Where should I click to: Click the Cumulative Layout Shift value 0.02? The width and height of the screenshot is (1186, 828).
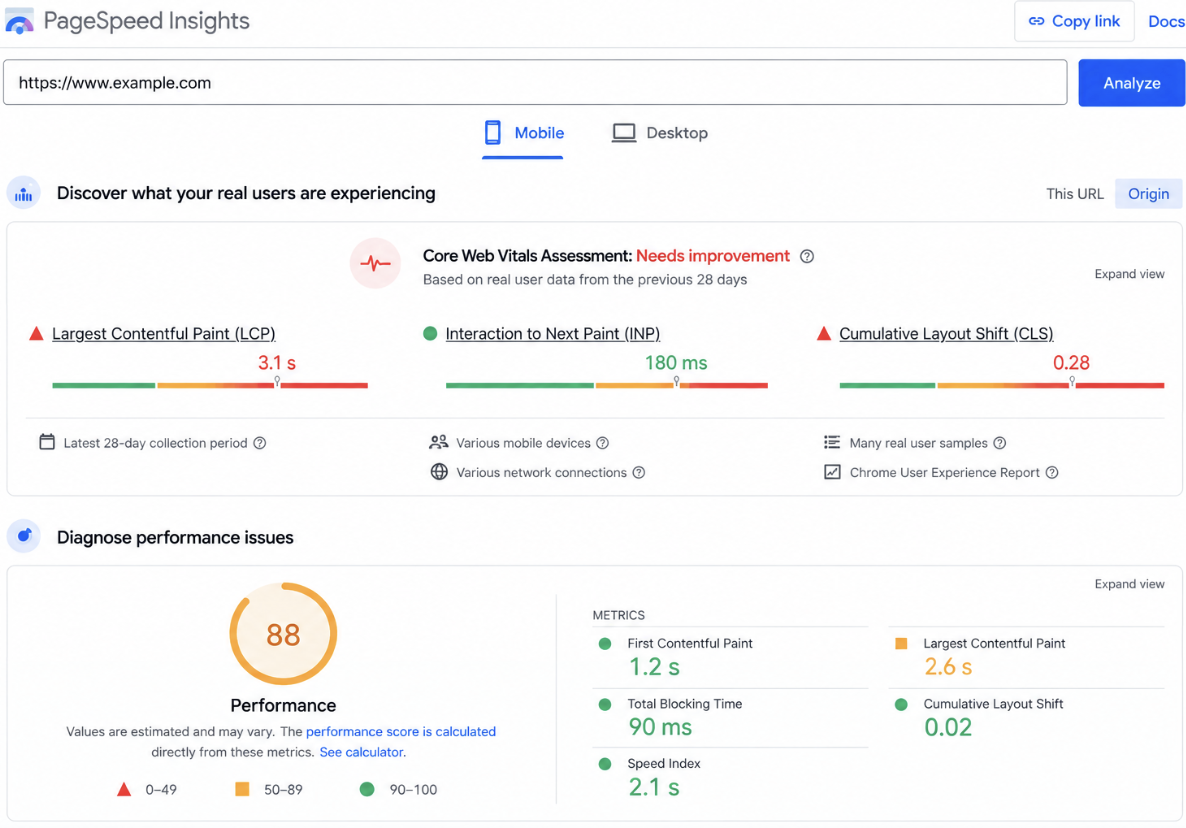[x=948, y=727]
